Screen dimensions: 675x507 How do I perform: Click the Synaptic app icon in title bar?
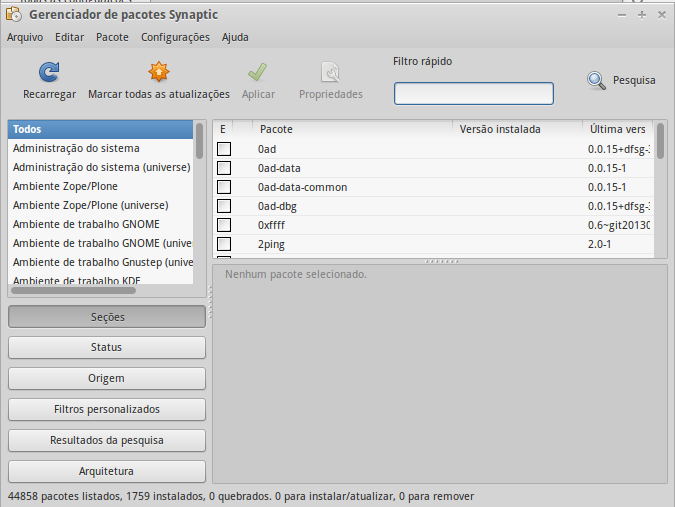[x=14, y=14]
